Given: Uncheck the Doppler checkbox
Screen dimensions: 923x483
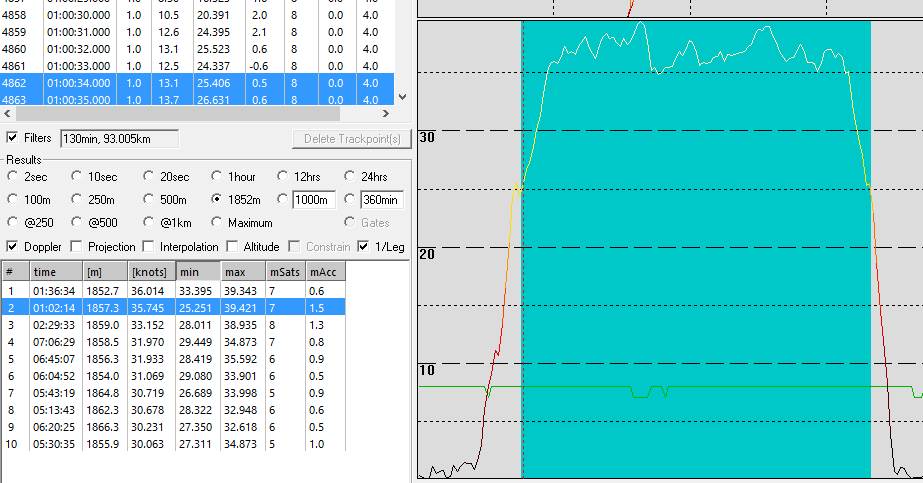Looking at the screenshot, I should pyautogui.click(x=12, y=246).
